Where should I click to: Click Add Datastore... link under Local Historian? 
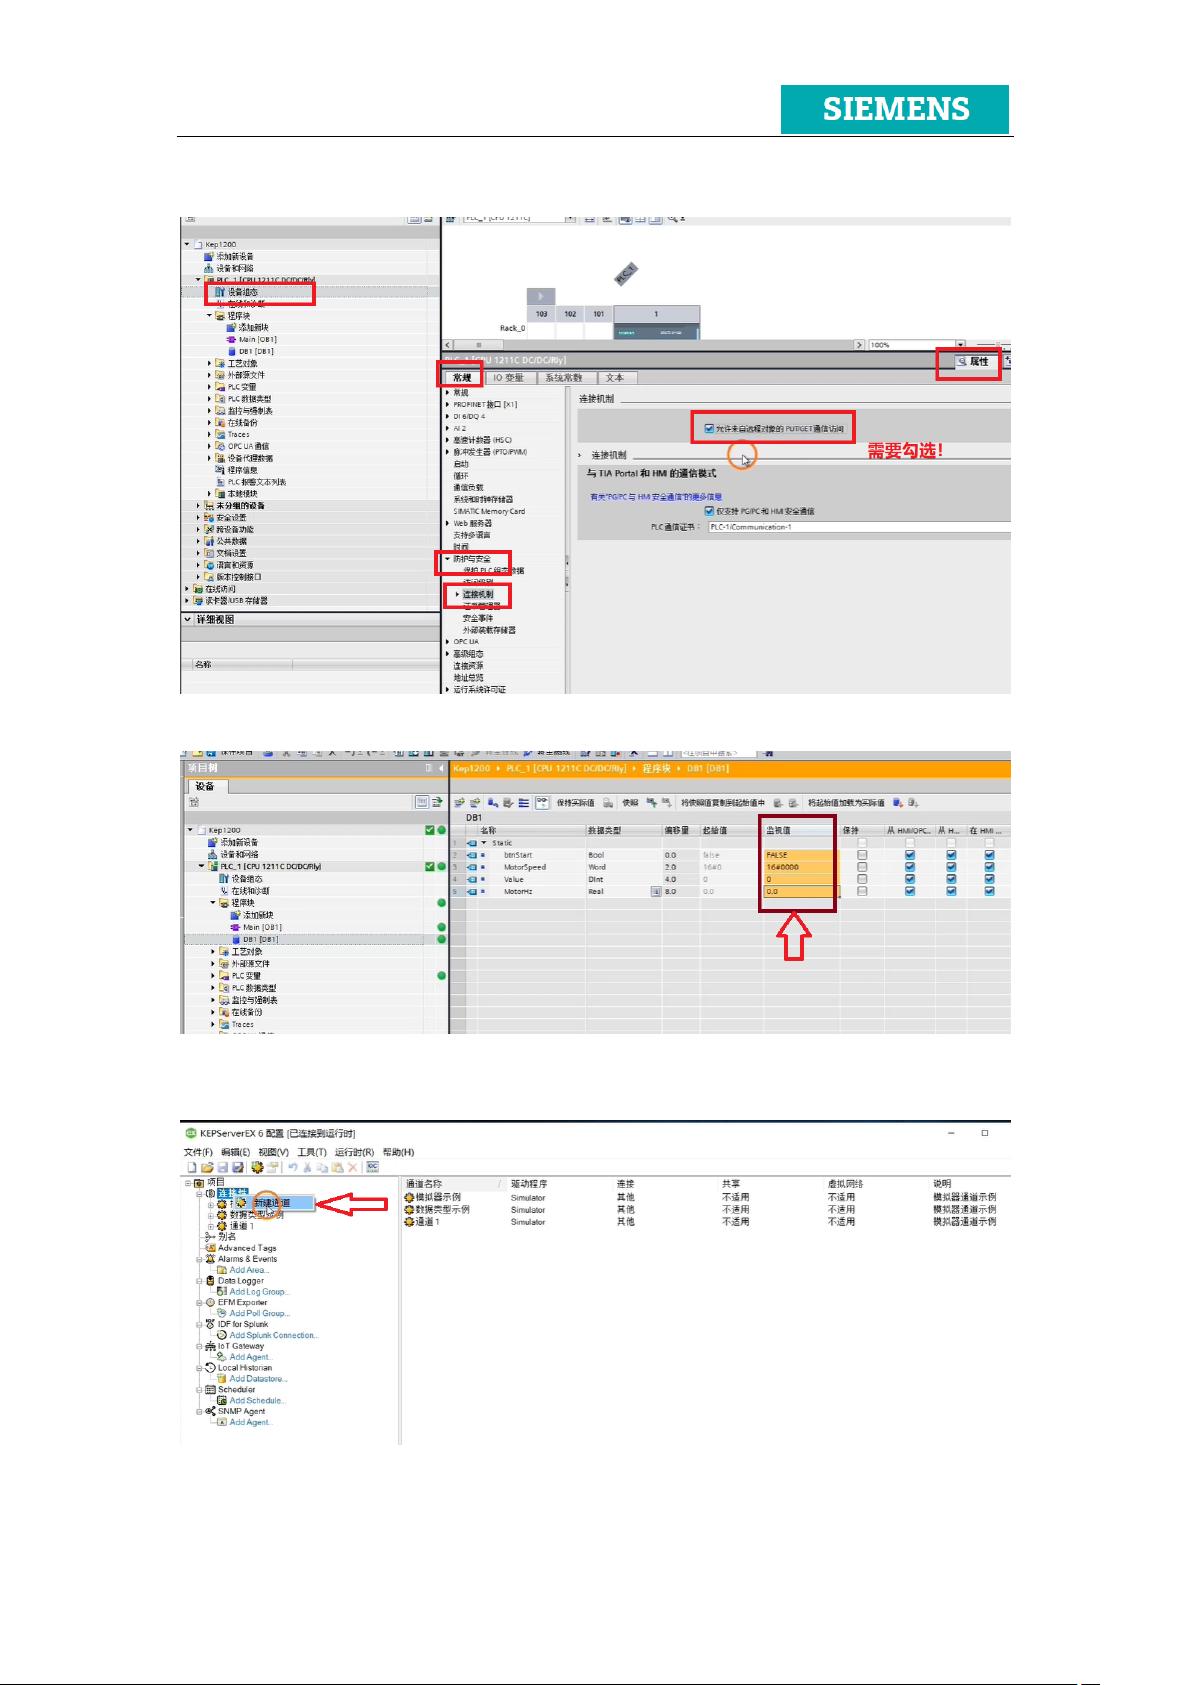258,1379
